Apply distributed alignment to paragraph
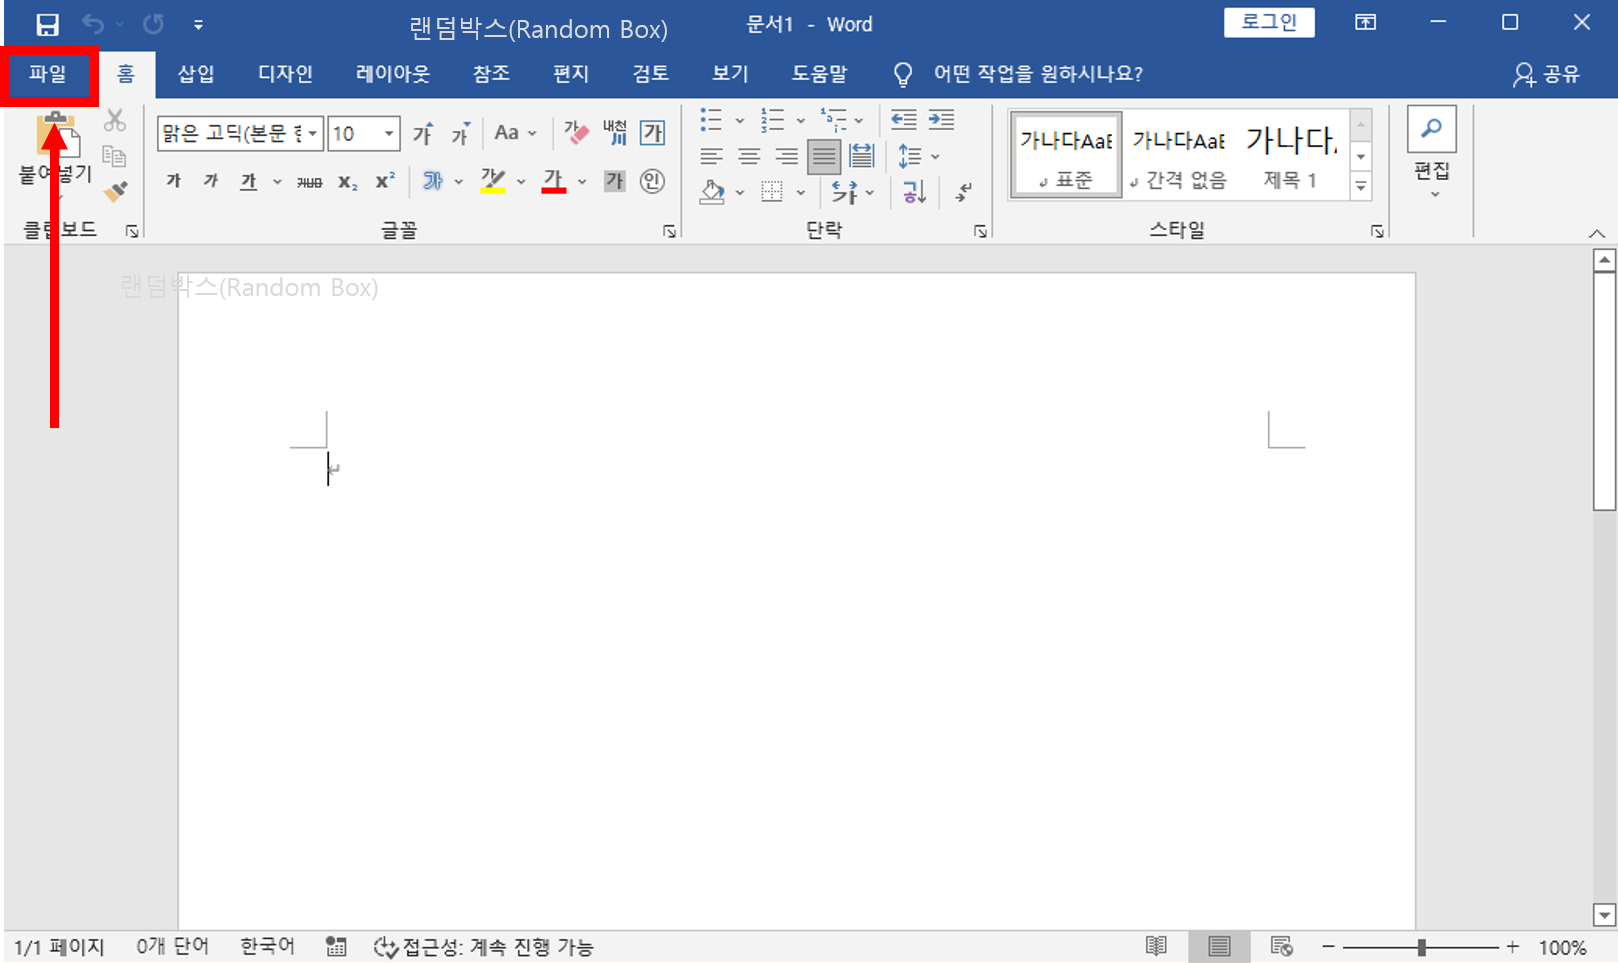Image resolution: width=1618 pixels, height=963 pixels. 861,156
